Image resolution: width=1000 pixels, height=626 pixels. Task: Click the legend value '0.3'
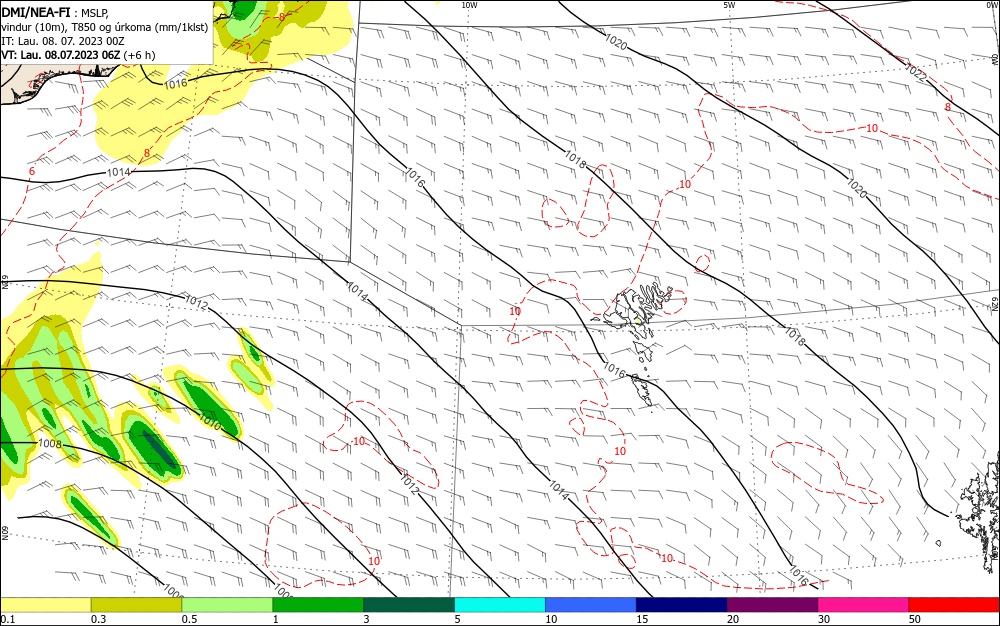99,619
